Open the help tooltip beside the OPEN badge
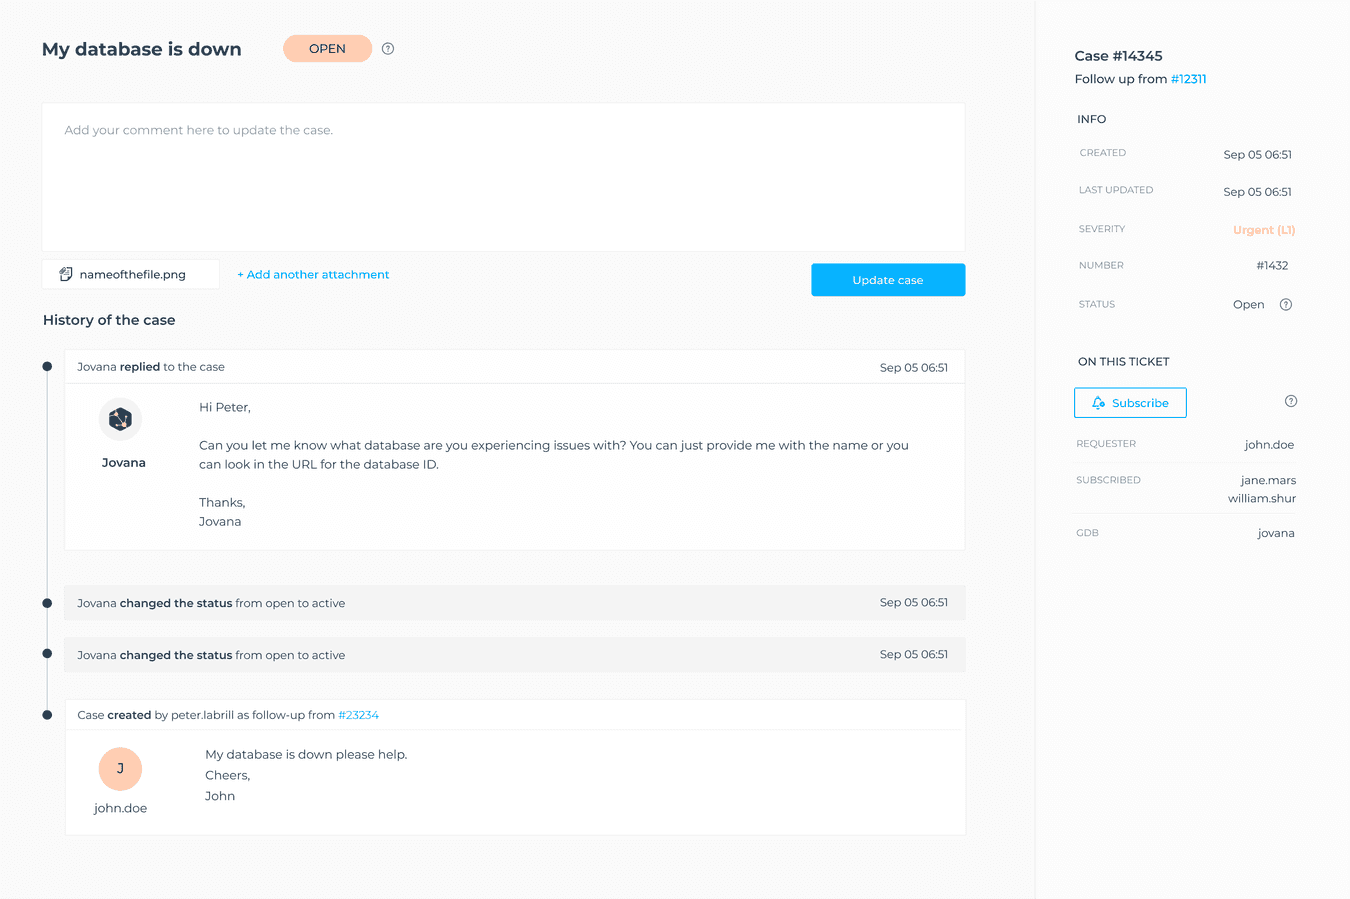Viewport: 1350px width, 899px height. tap(387, 48)
